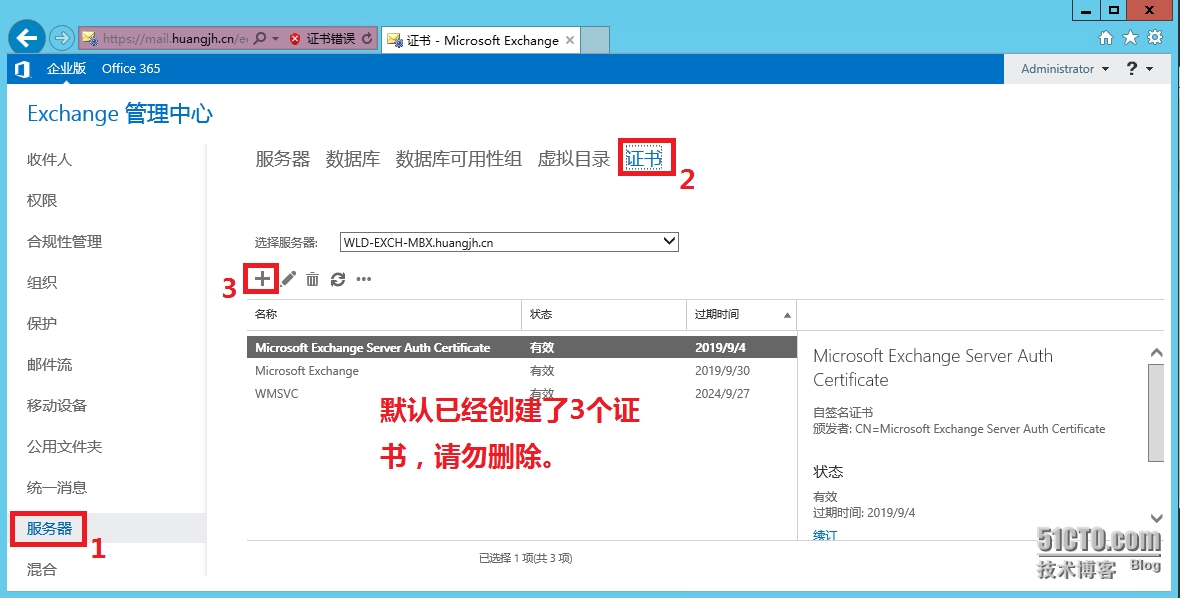
Task: Open 统一消息 in the left navigation
Action: point(56,487)
